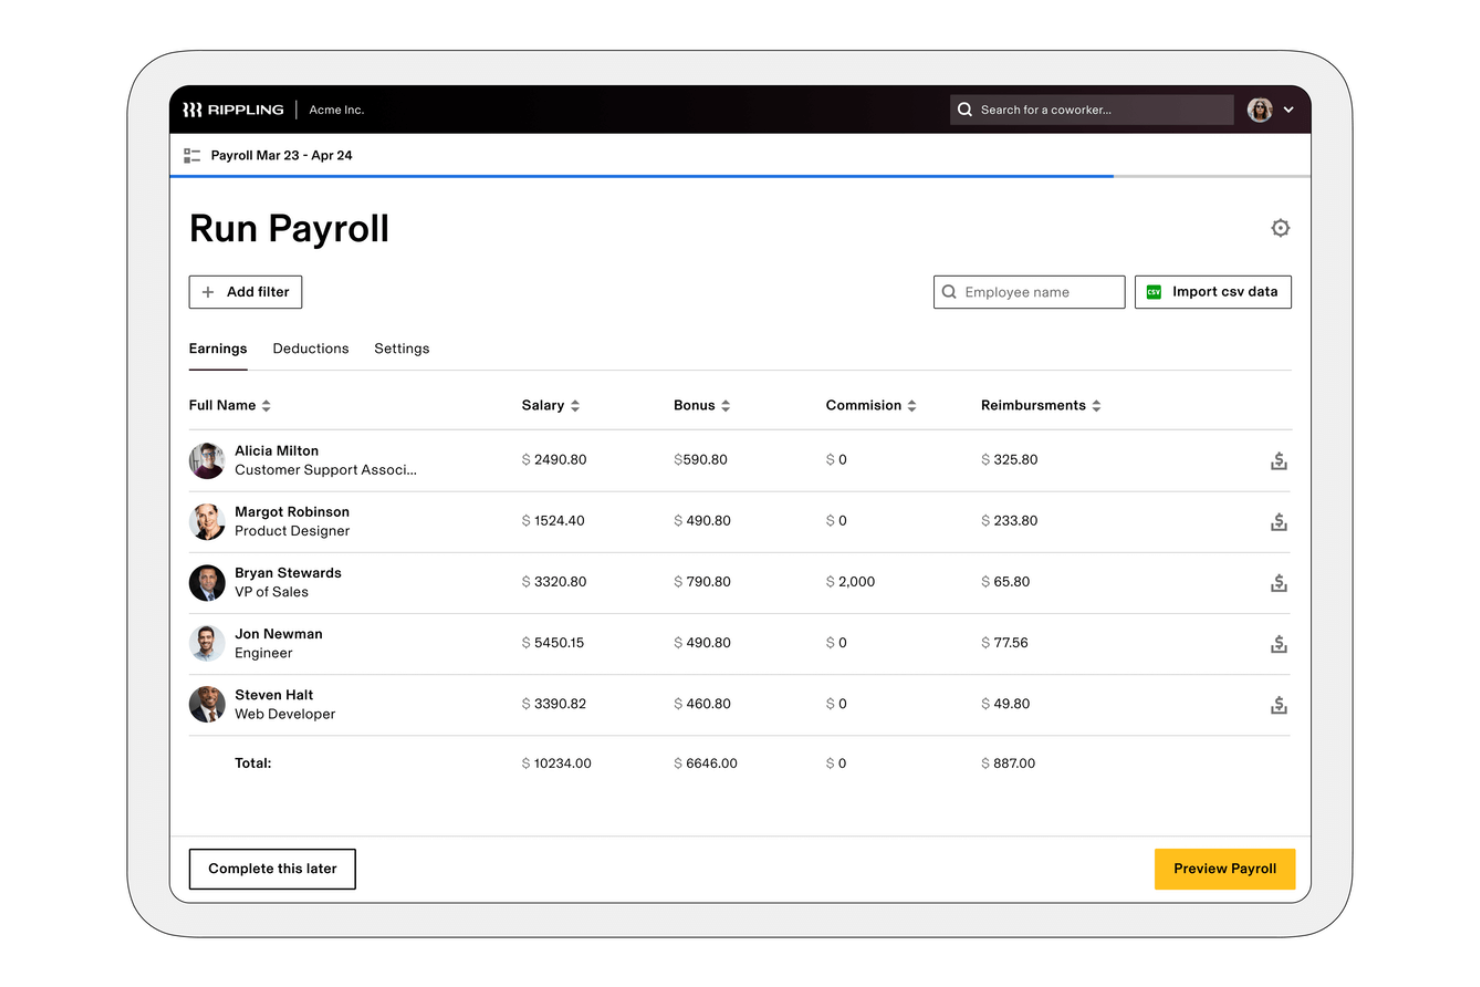Click the pay icon for Alicia Milton

pos(1278,461)
